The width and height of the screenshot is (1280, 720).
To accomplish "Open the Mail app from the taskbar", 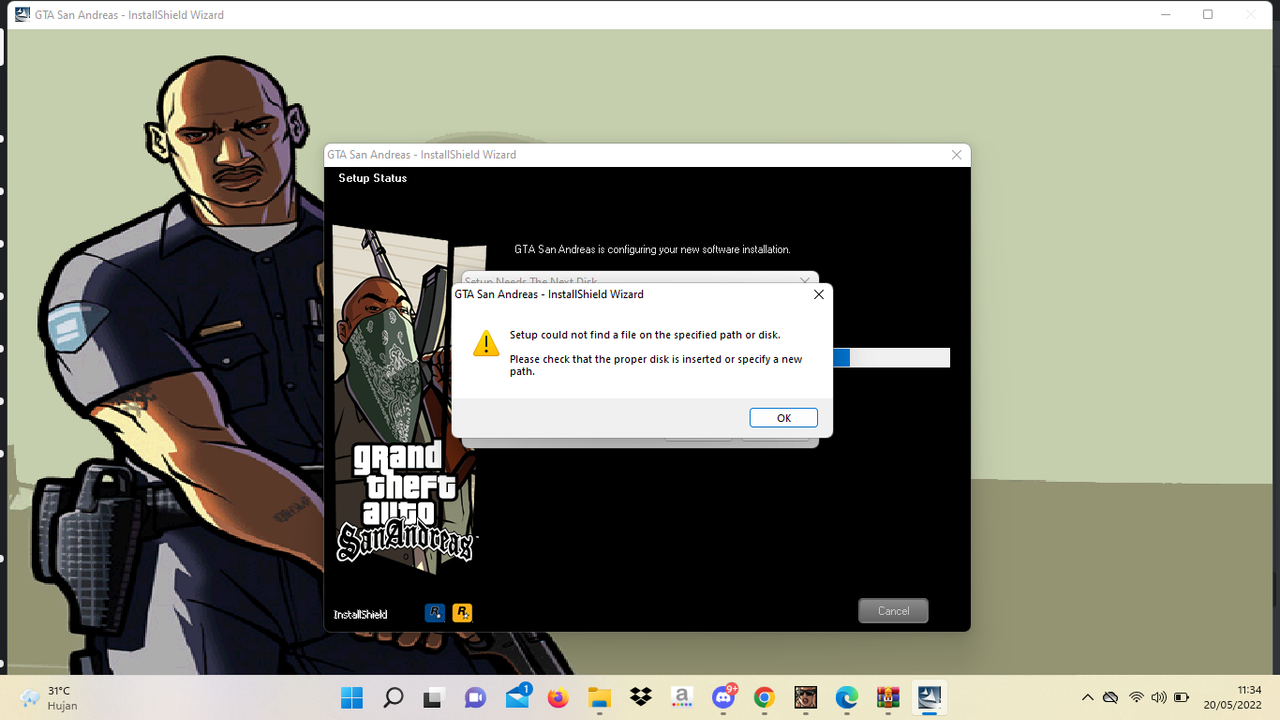I will pyautogui.click(x=517, y=697).
